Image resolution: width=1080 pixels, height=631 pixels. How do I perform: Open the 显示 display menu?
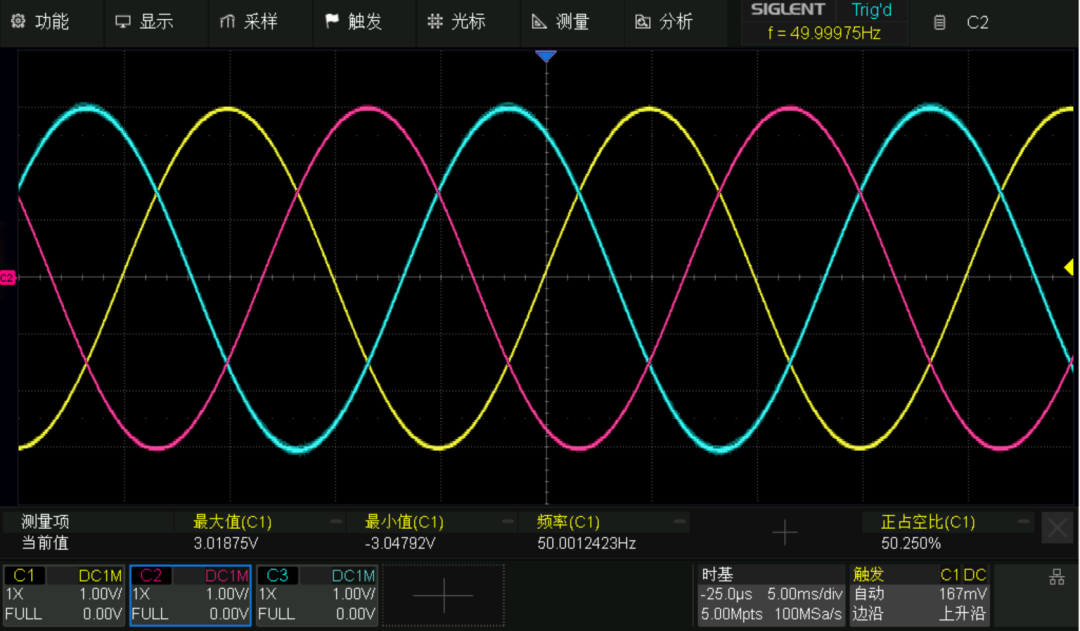[144, 22]
